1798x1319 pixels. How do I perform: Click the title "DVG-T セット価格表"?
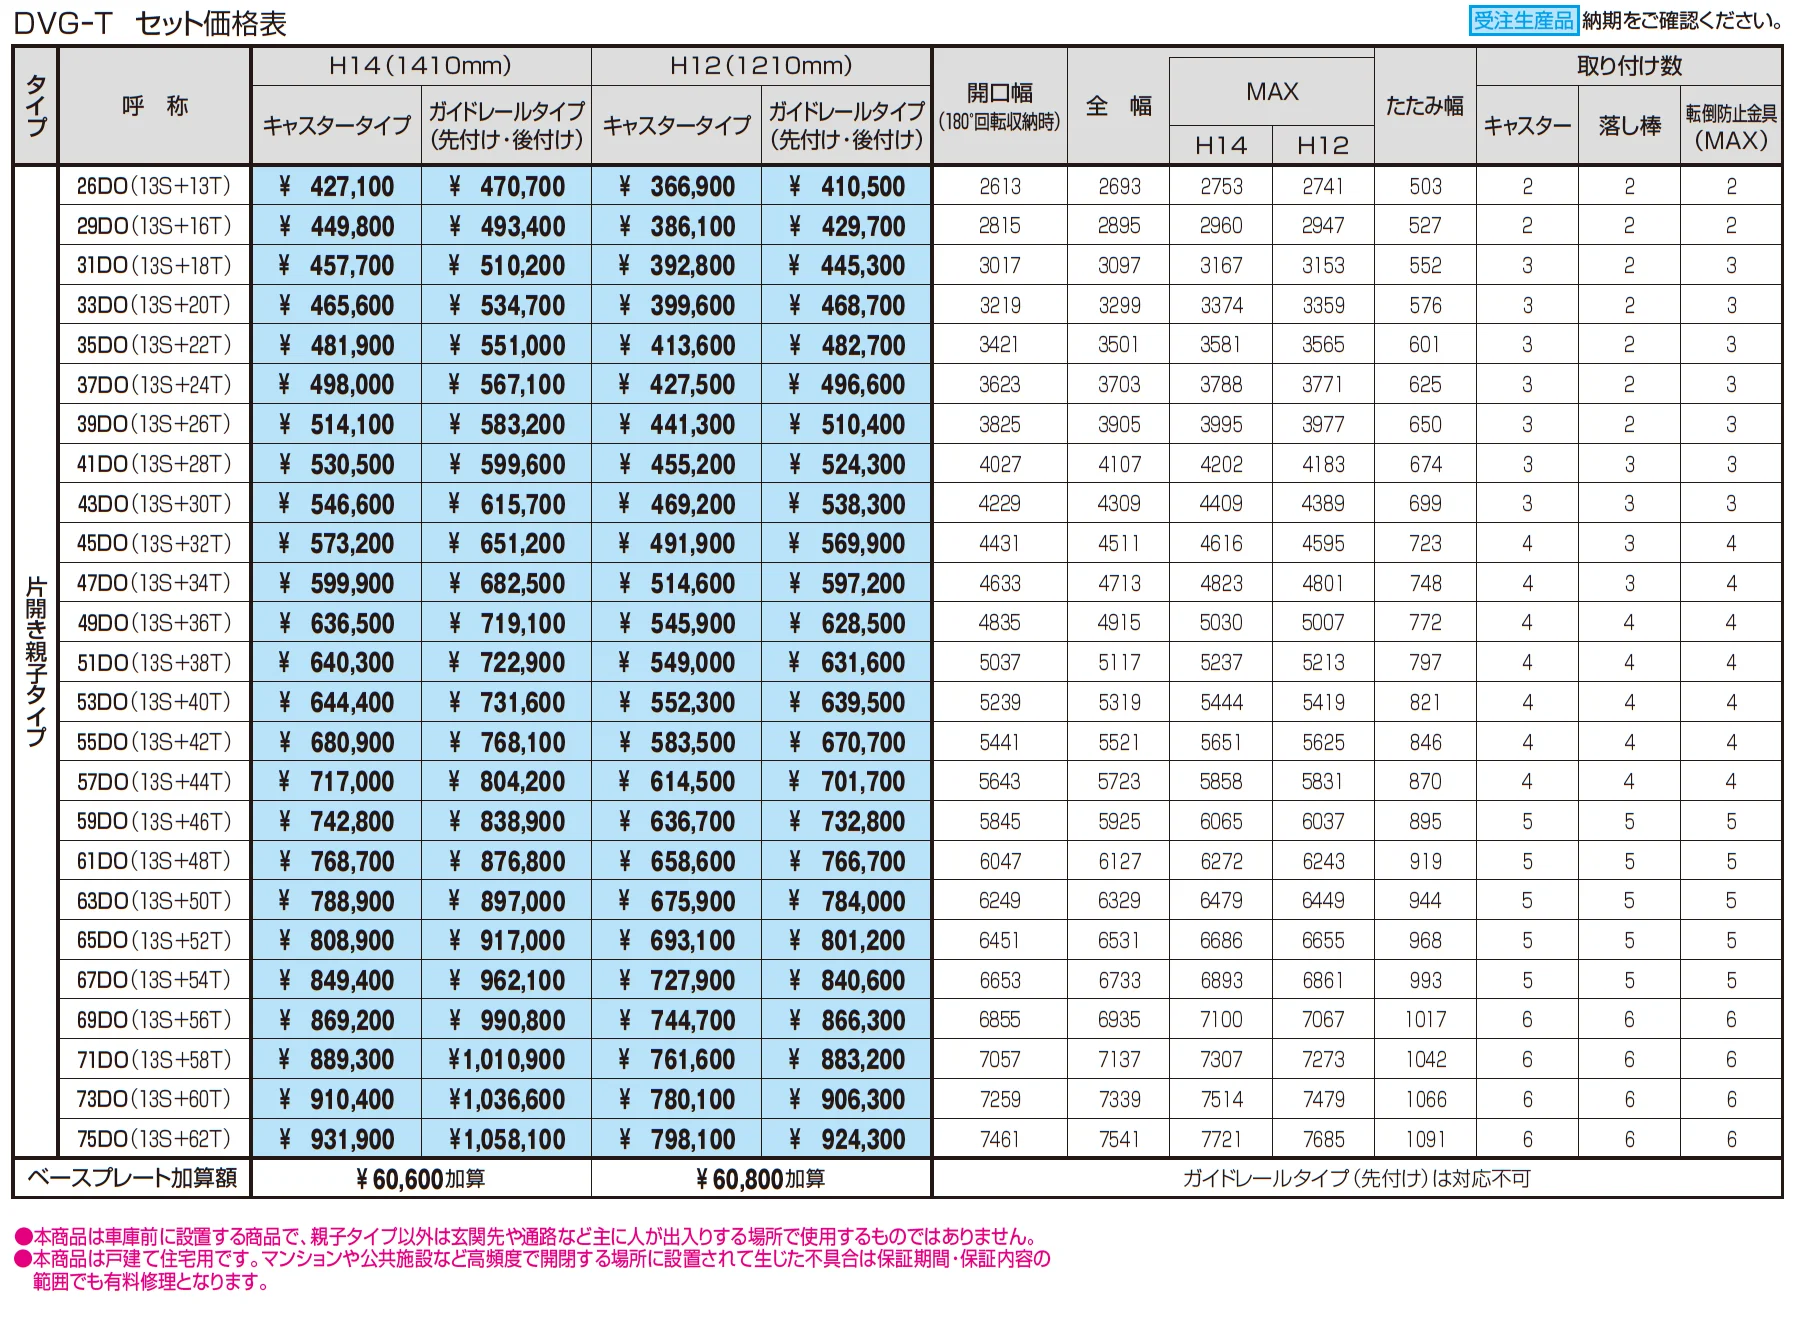click(150, 22)
